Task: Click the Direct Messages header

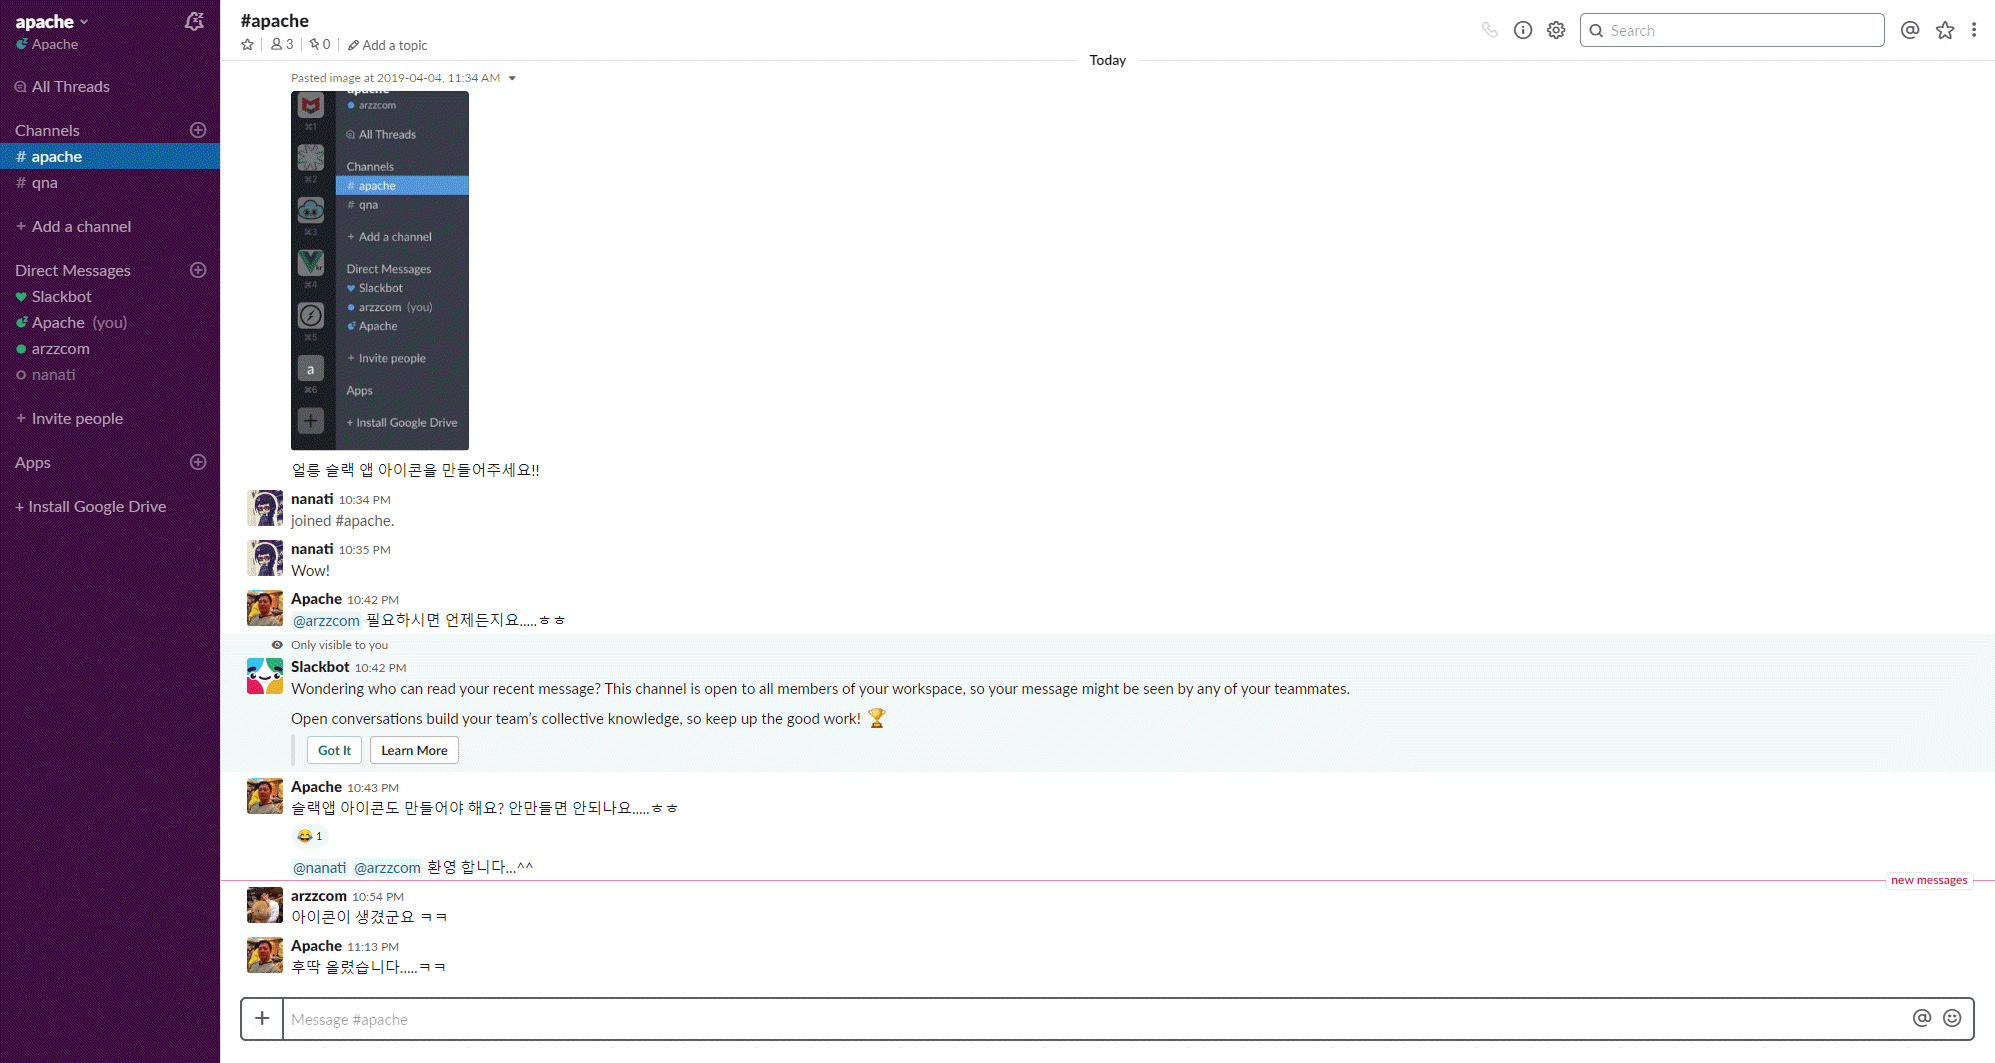Action: pyautogui.click(x=73, y=270)
